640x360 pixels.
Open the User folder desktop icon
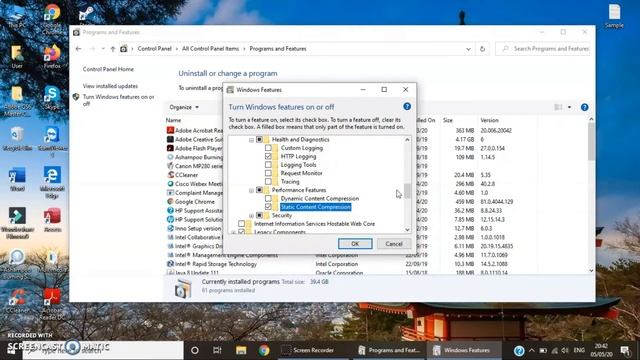click(x=17, y=57)
